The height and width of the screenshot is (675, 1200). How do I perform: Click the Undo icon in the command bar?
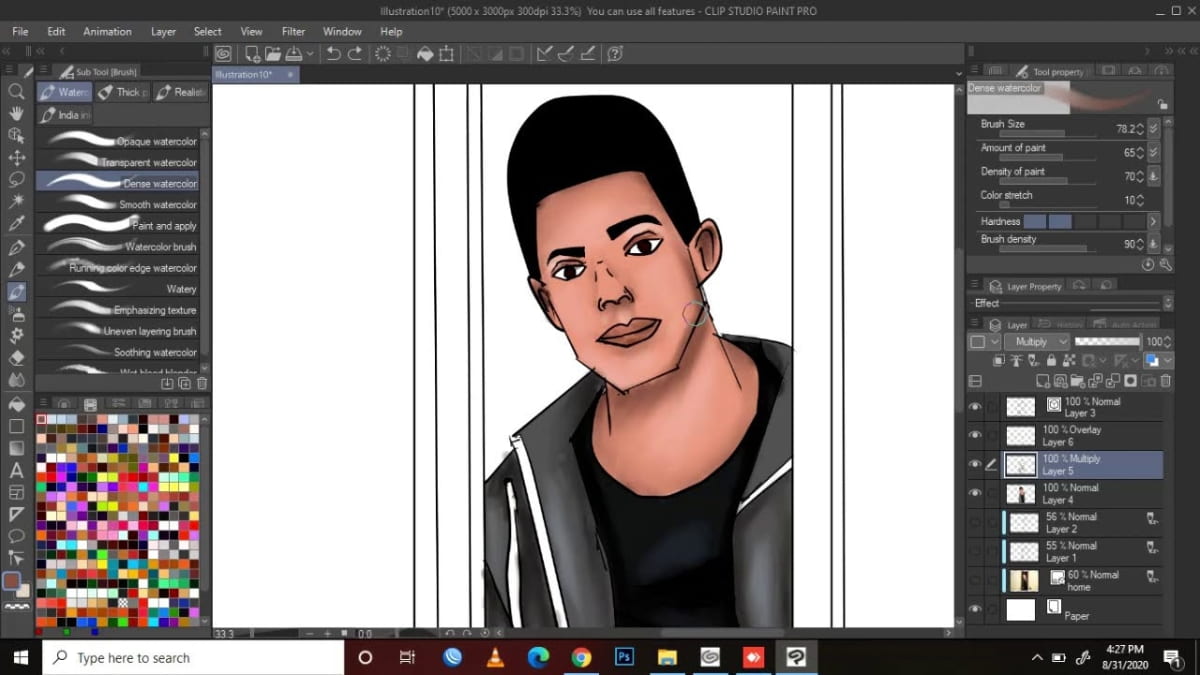click(333, 54)
